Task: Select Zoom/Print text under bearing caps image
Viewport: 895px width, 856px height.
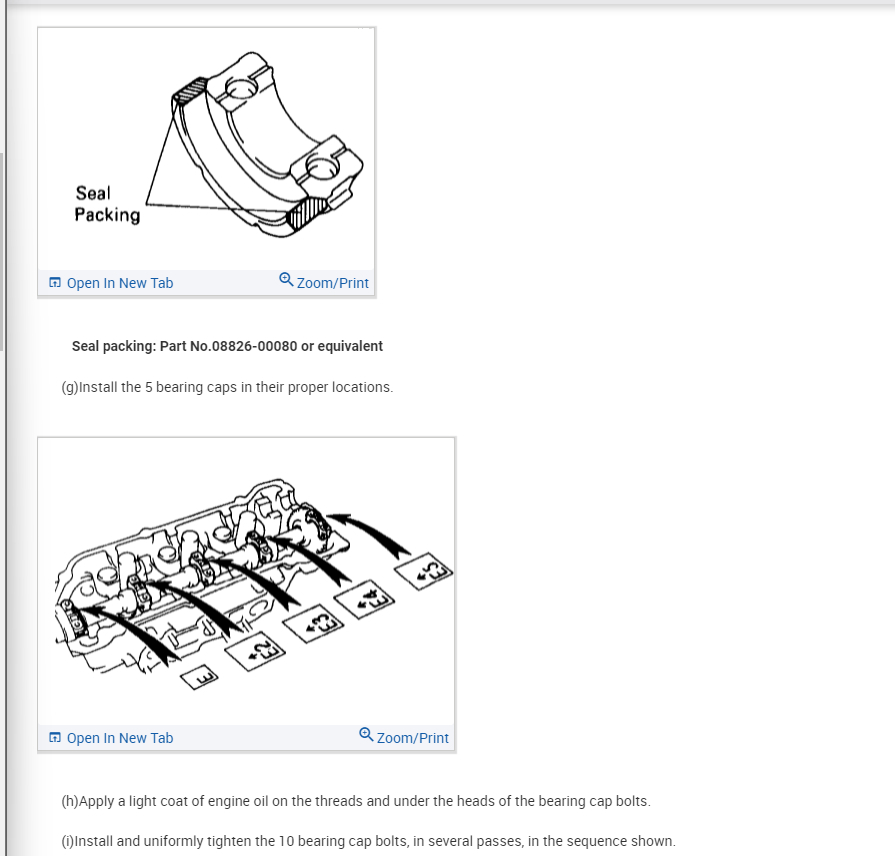Action: click(x=413, y=738)
